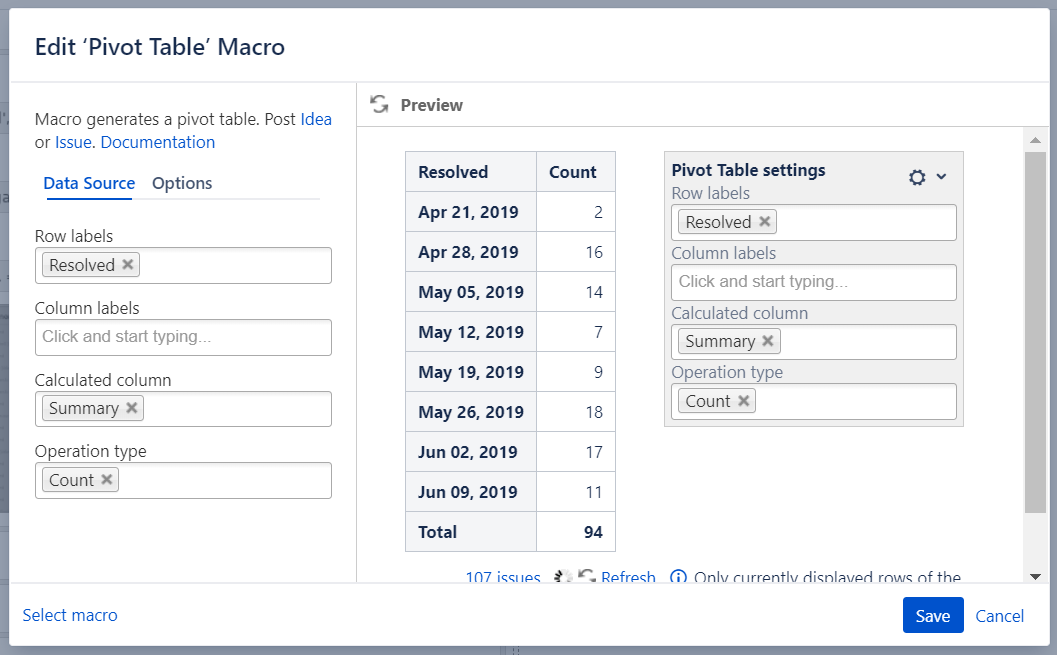Remove Resolved tag in left Row labels

pyautogui.click(x=128, y=265)
